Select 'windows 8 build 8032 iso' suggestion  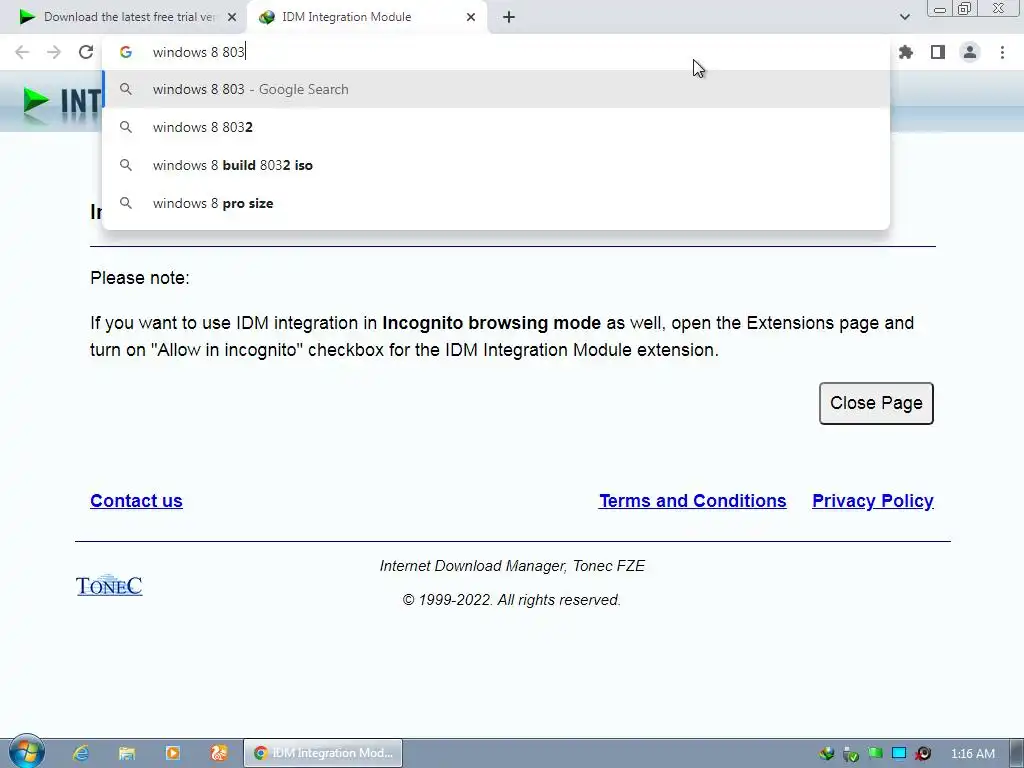(496, 165)
